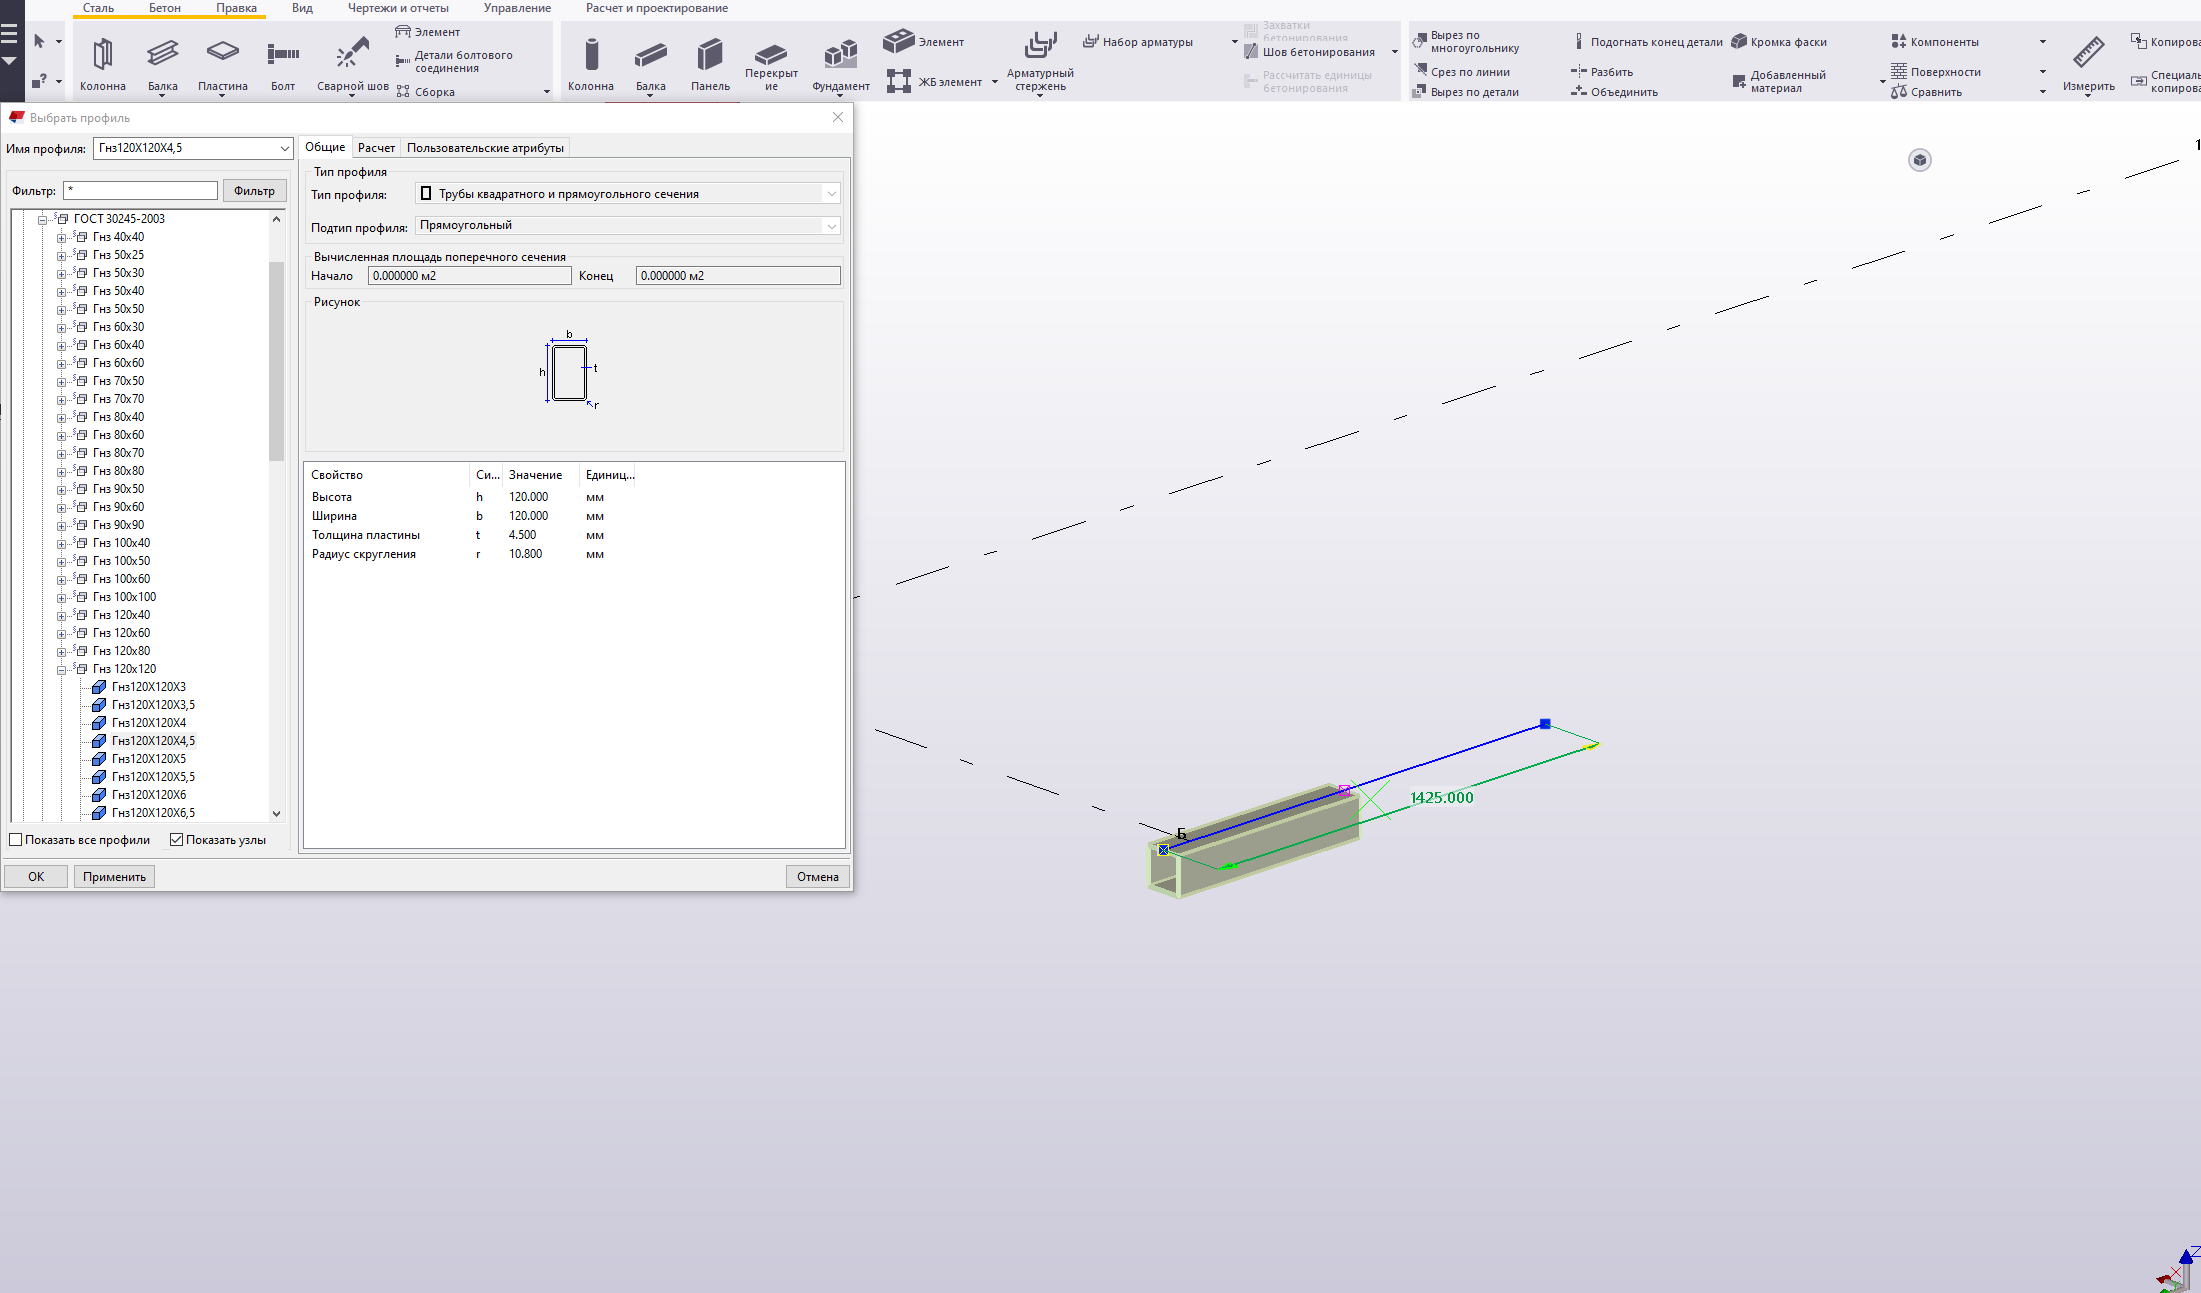Open the Тип профиля dropdown
2201x1293 pixels.
tap(830, 194)
